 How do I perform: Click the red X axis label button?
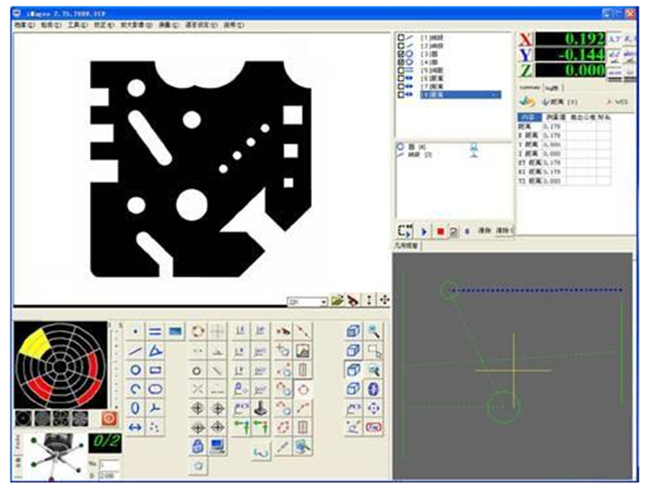pyautogui.click(x=526, y=40)
